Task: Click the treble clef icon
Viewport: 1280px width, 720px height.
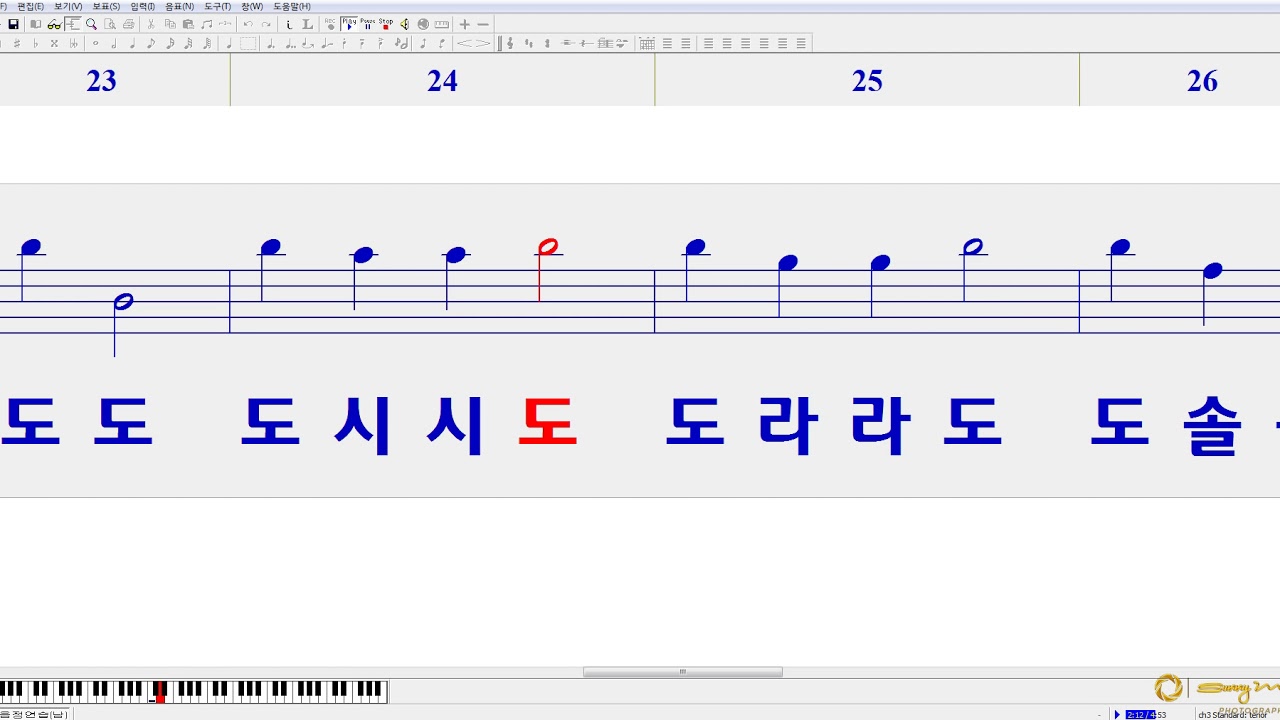Action: tap(510, 43)
